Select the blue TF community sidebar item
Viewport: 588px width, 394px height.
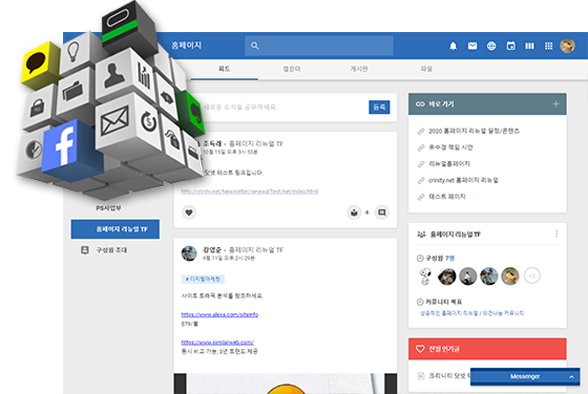coord(115,229)
